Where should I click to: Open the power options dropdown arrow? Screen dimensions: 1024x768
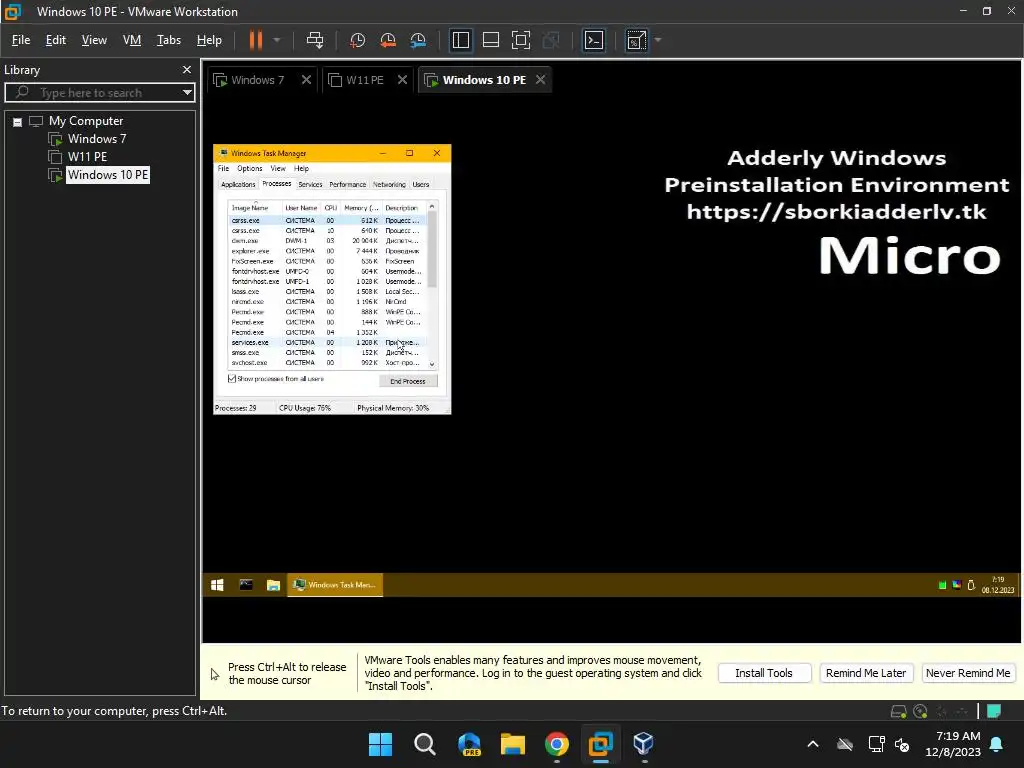(277, 40)
